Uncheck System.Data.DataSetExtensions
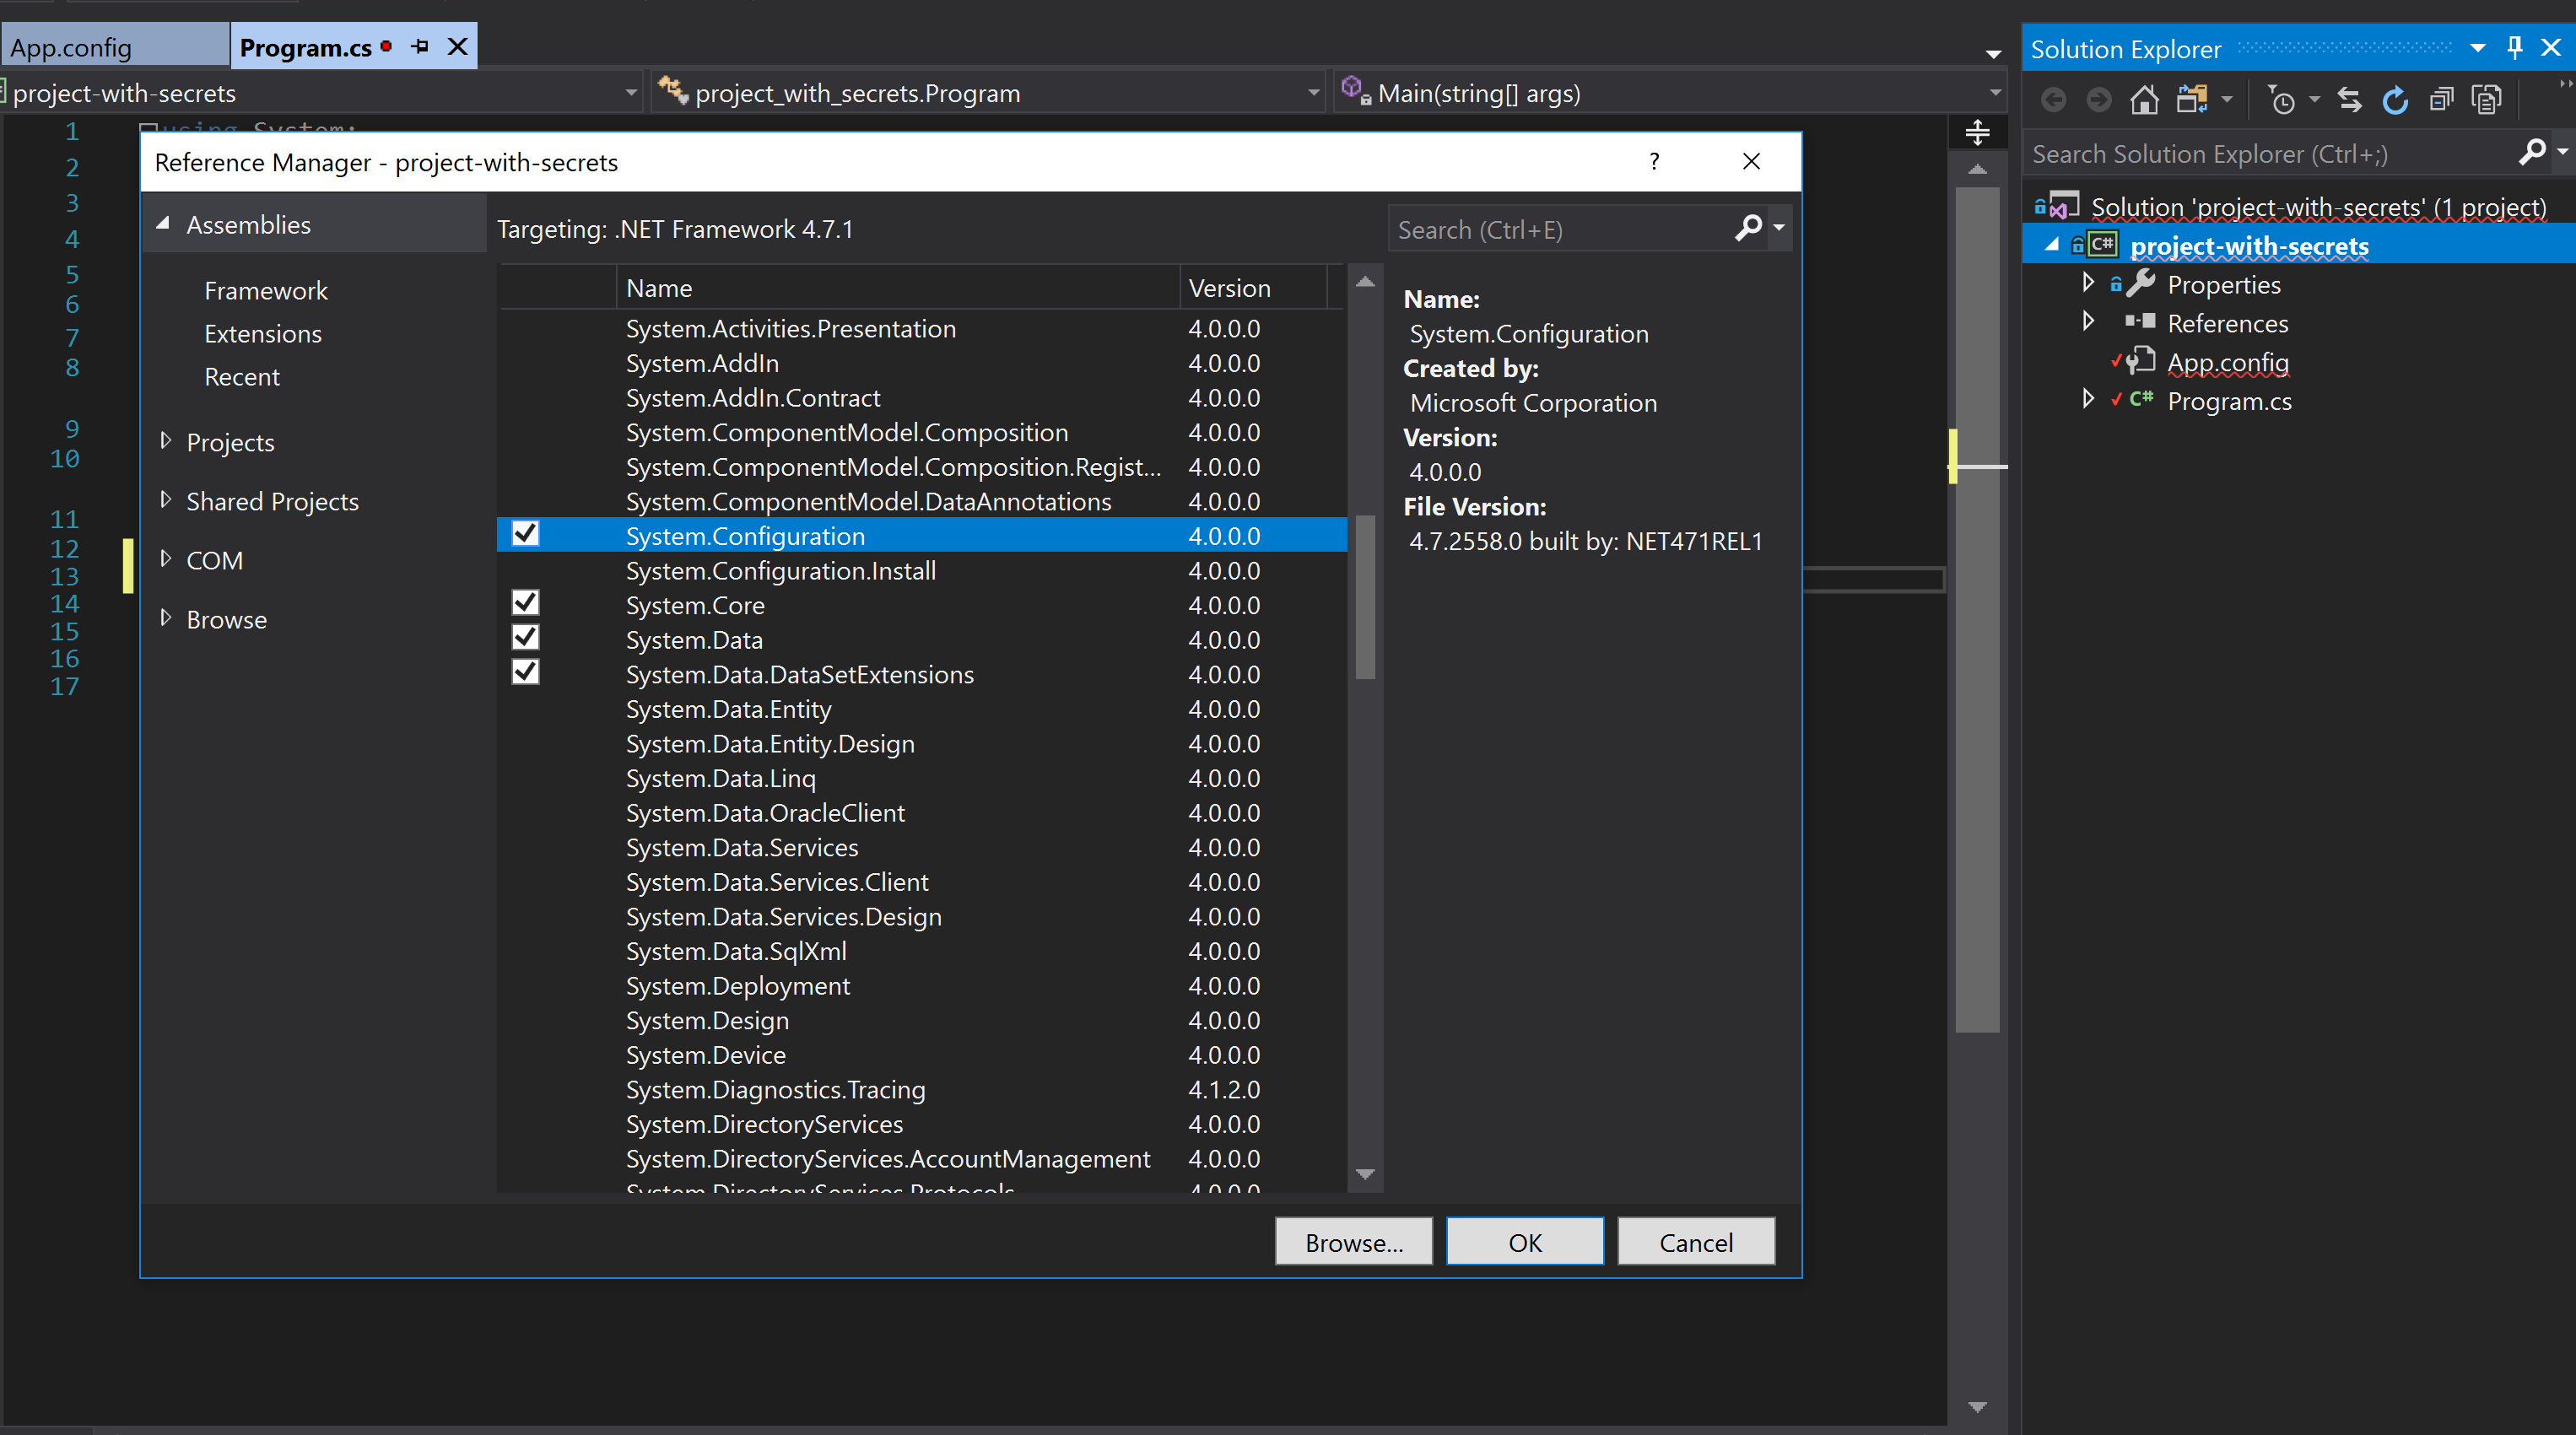This screenshot has width=2576, height=1435. [x=525, y=672]
